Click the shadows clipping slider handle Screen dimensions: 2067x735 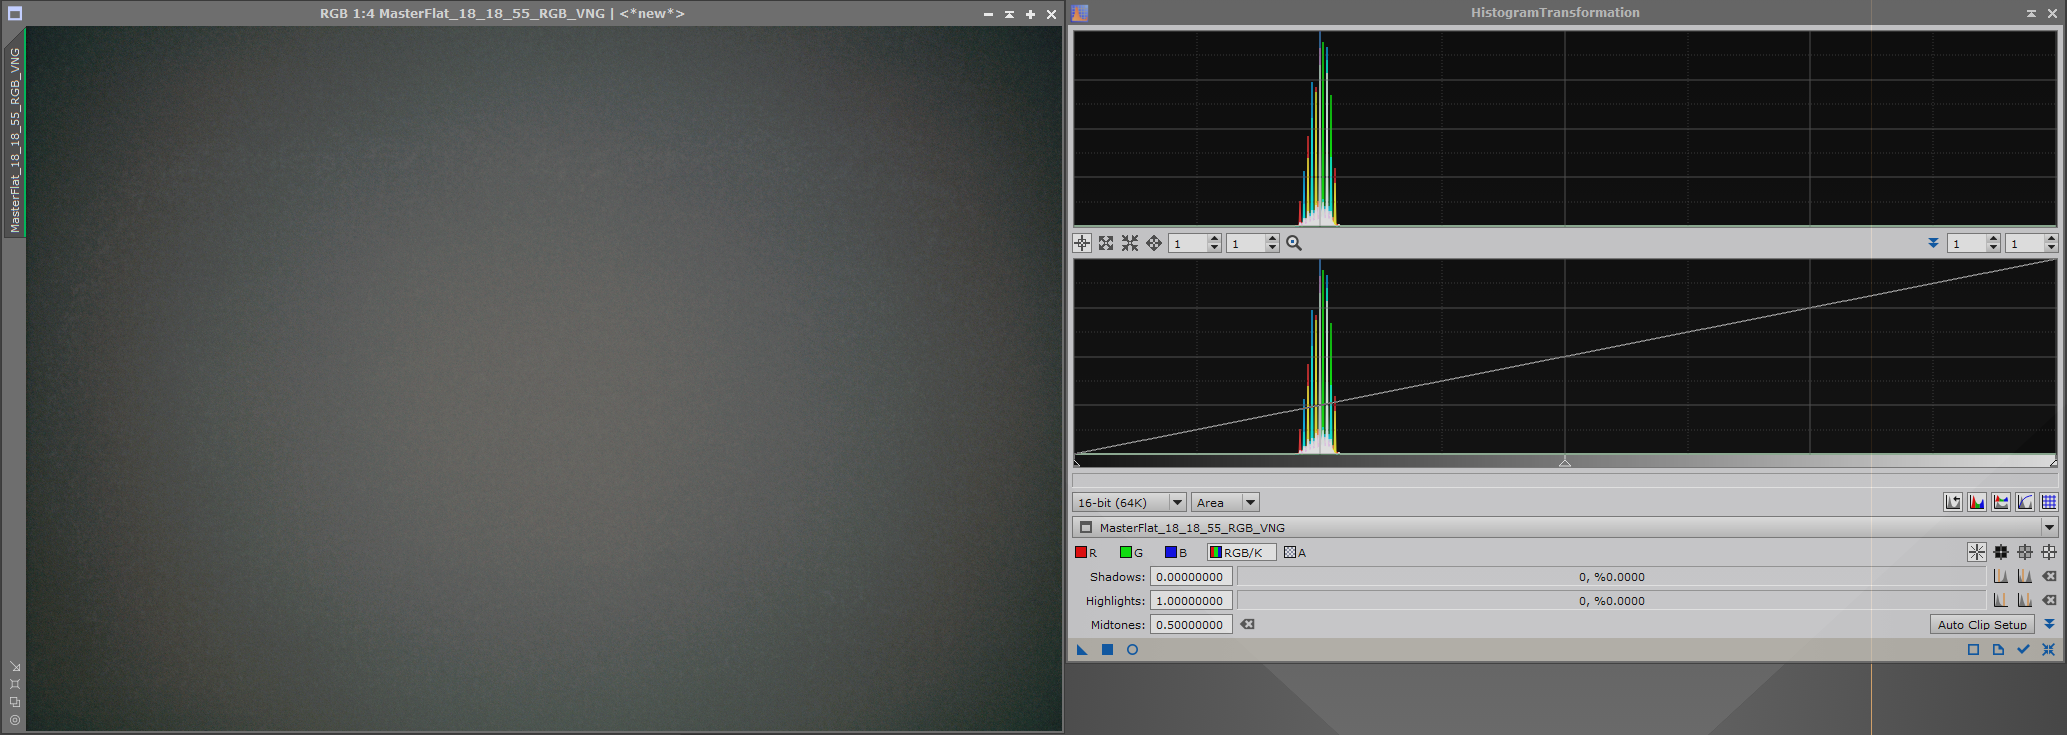click(1077, 462)
